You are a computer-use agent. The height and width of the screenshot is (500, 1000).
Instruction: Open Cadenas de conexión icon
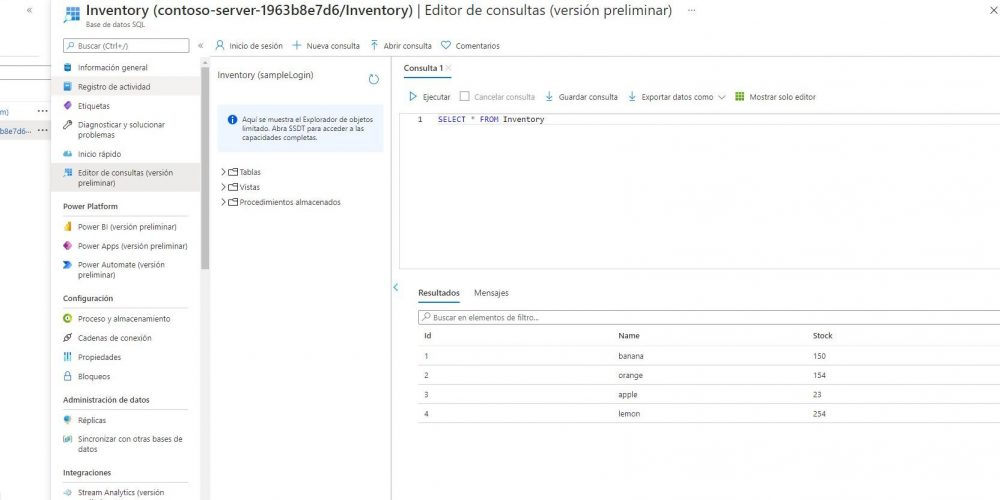pos(68,338)
